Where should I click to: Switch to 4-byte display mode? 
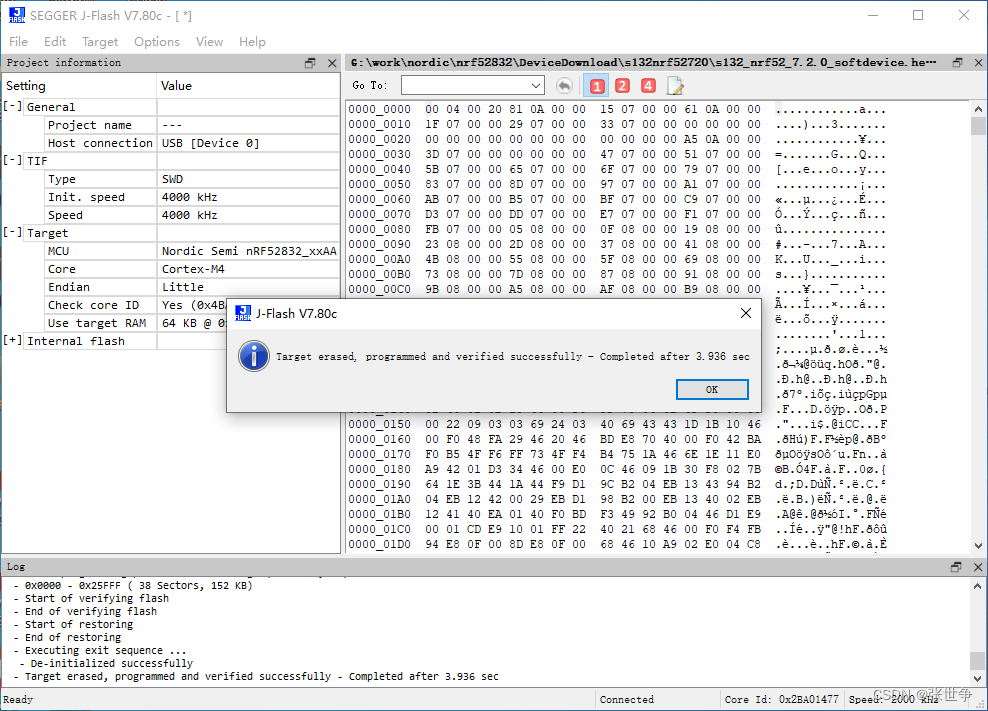(x=648, y=86)
